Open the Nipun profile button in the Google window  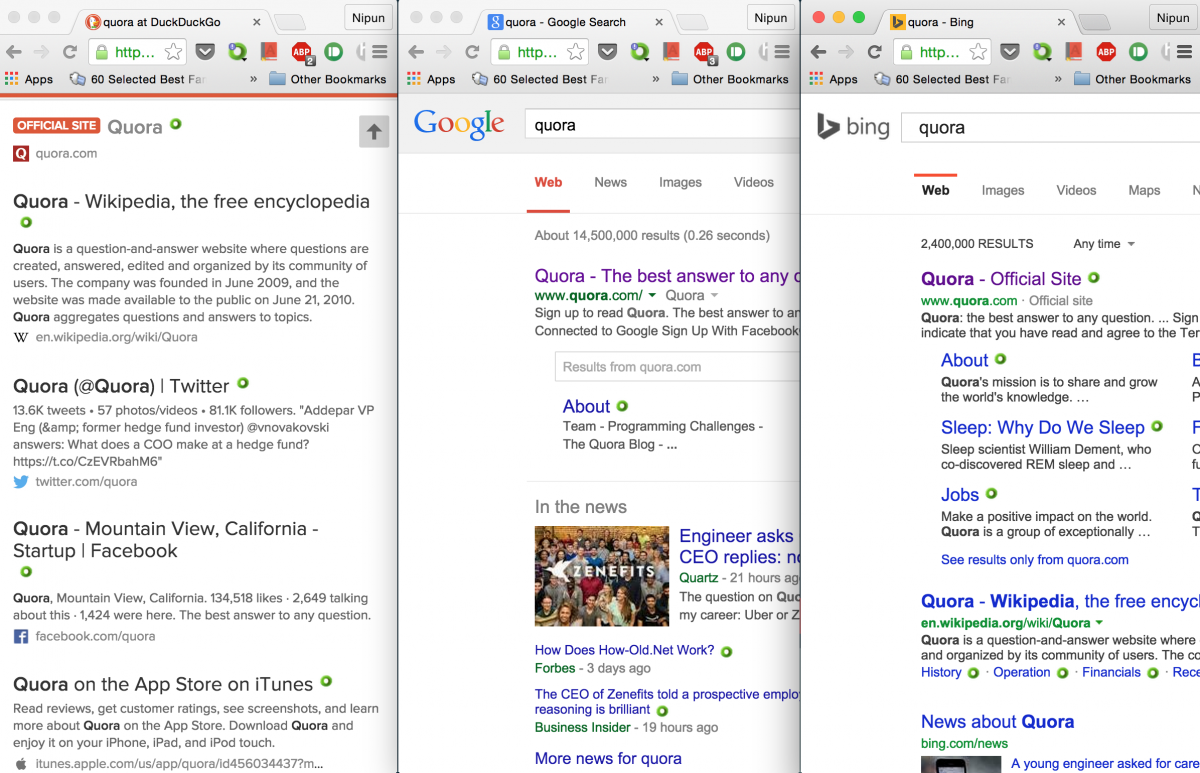[x=771, y=17]
